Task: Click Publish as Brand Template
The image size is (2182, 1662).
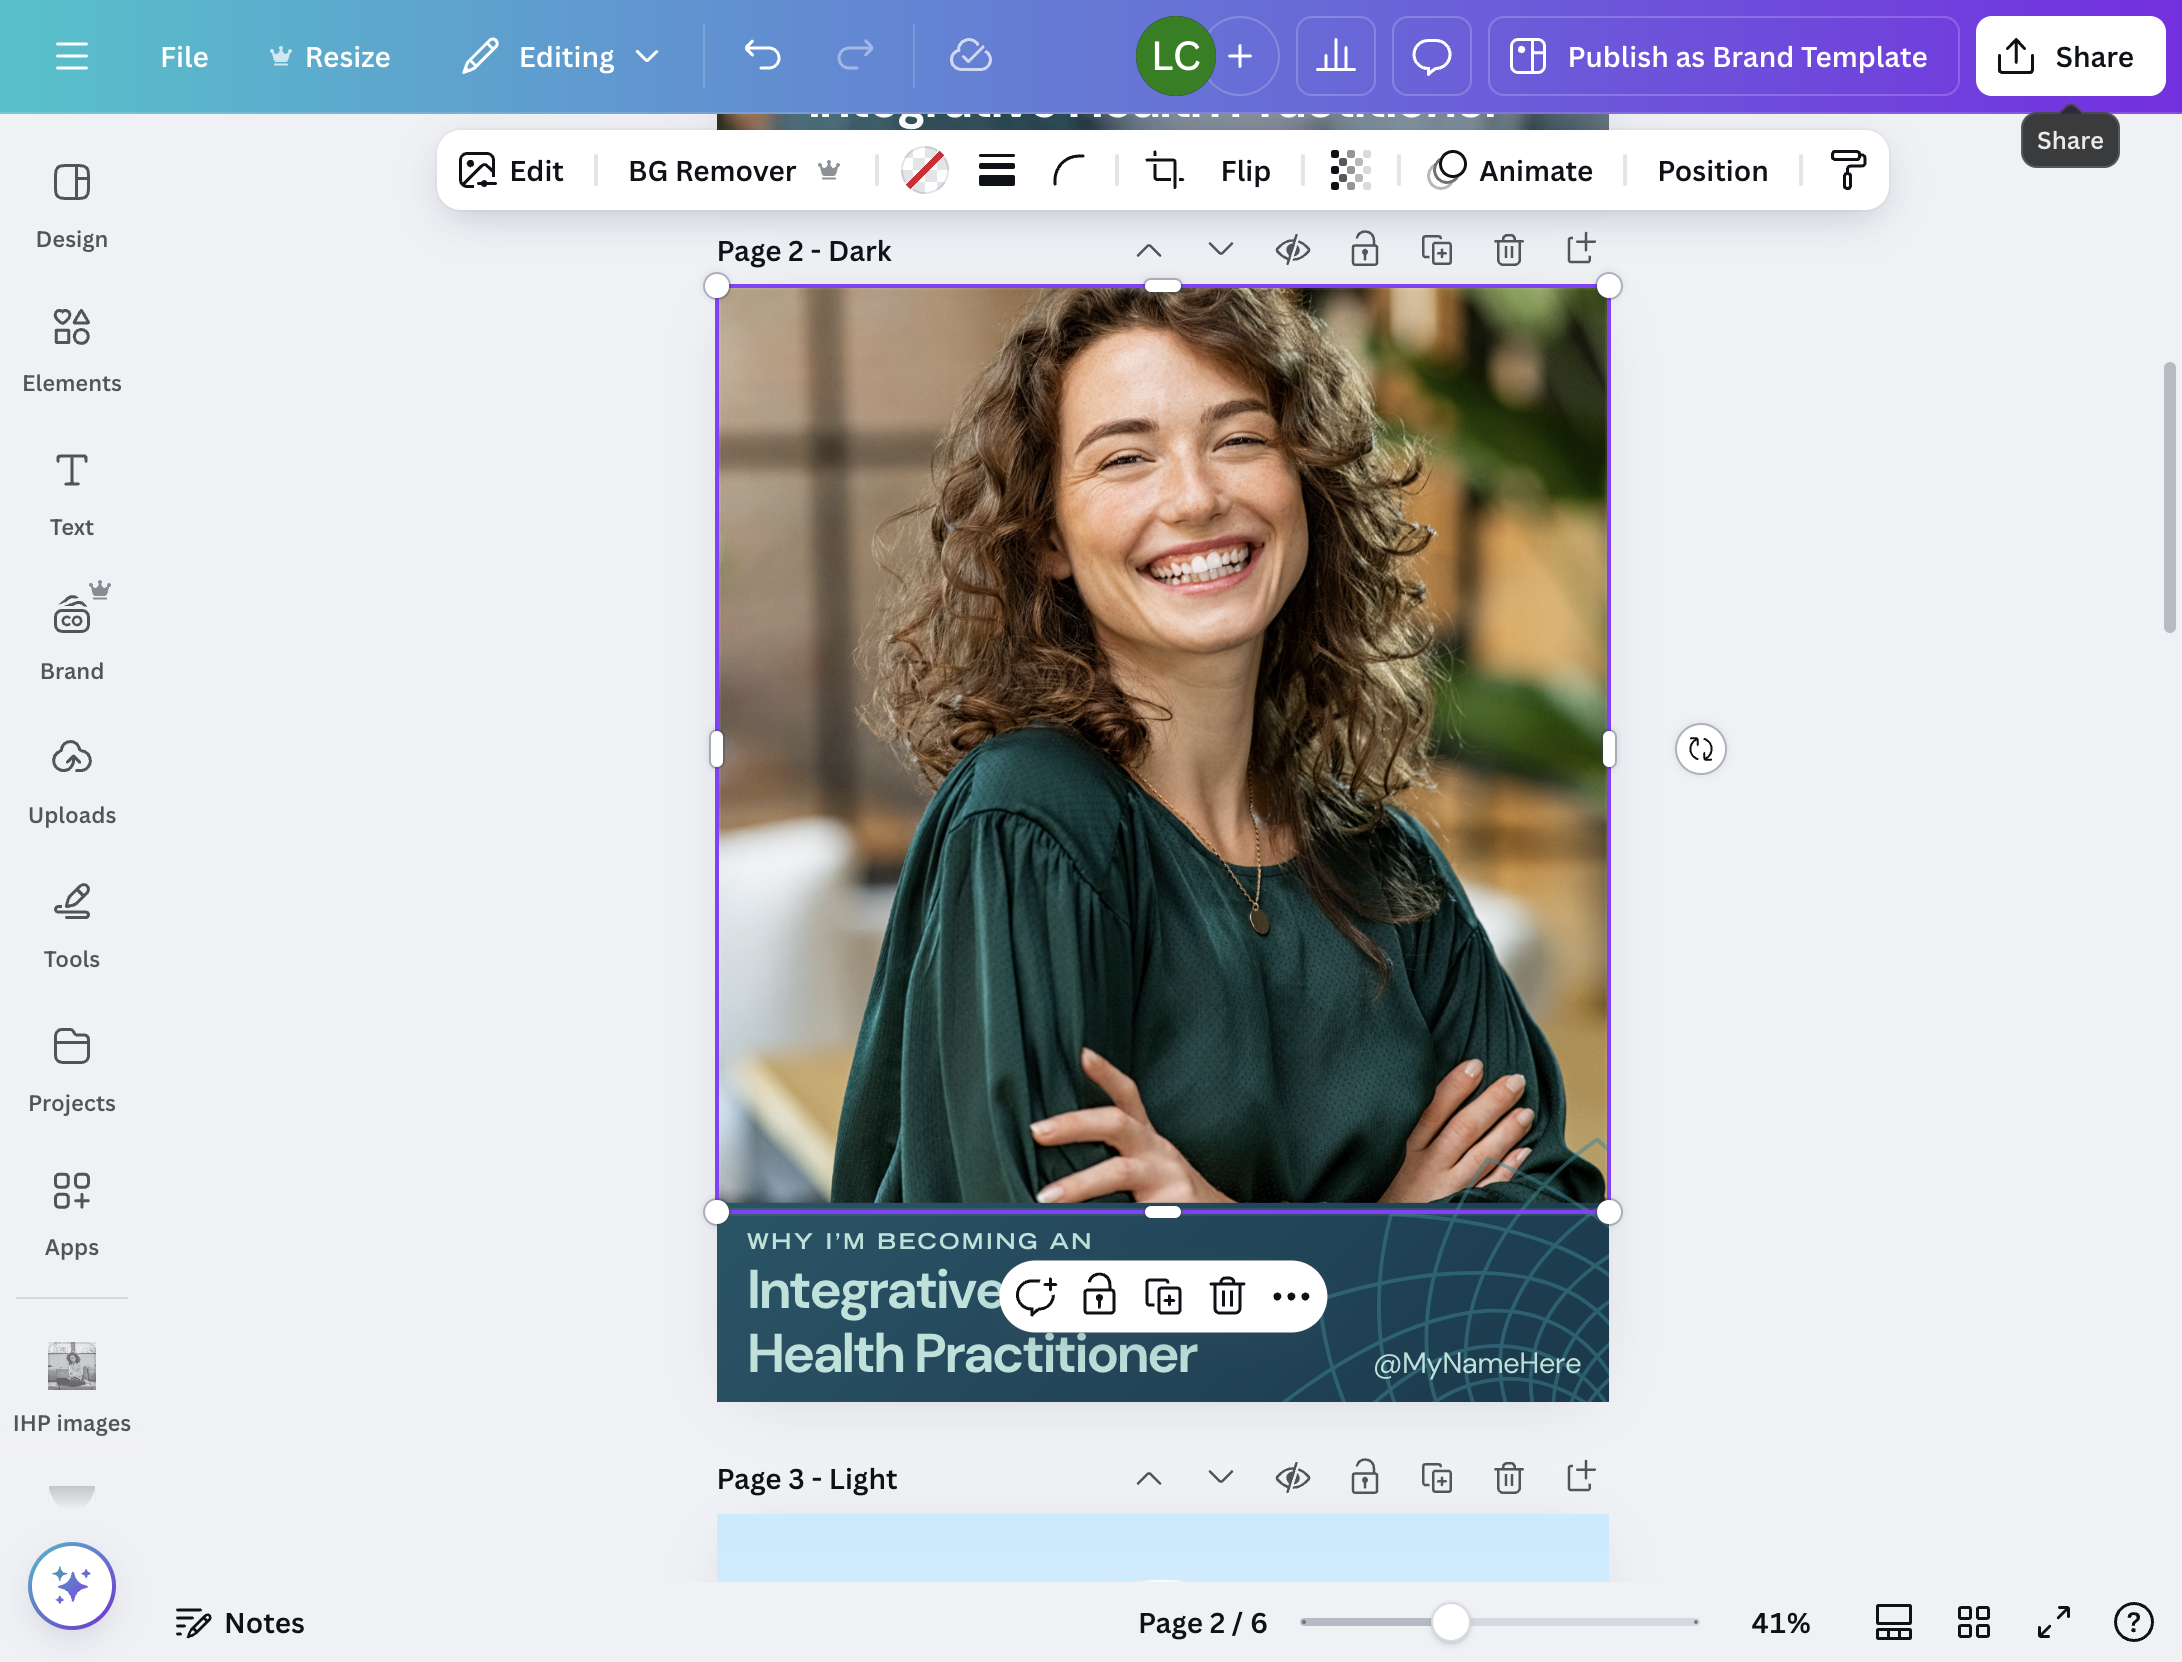Action: click(1722, 56)
